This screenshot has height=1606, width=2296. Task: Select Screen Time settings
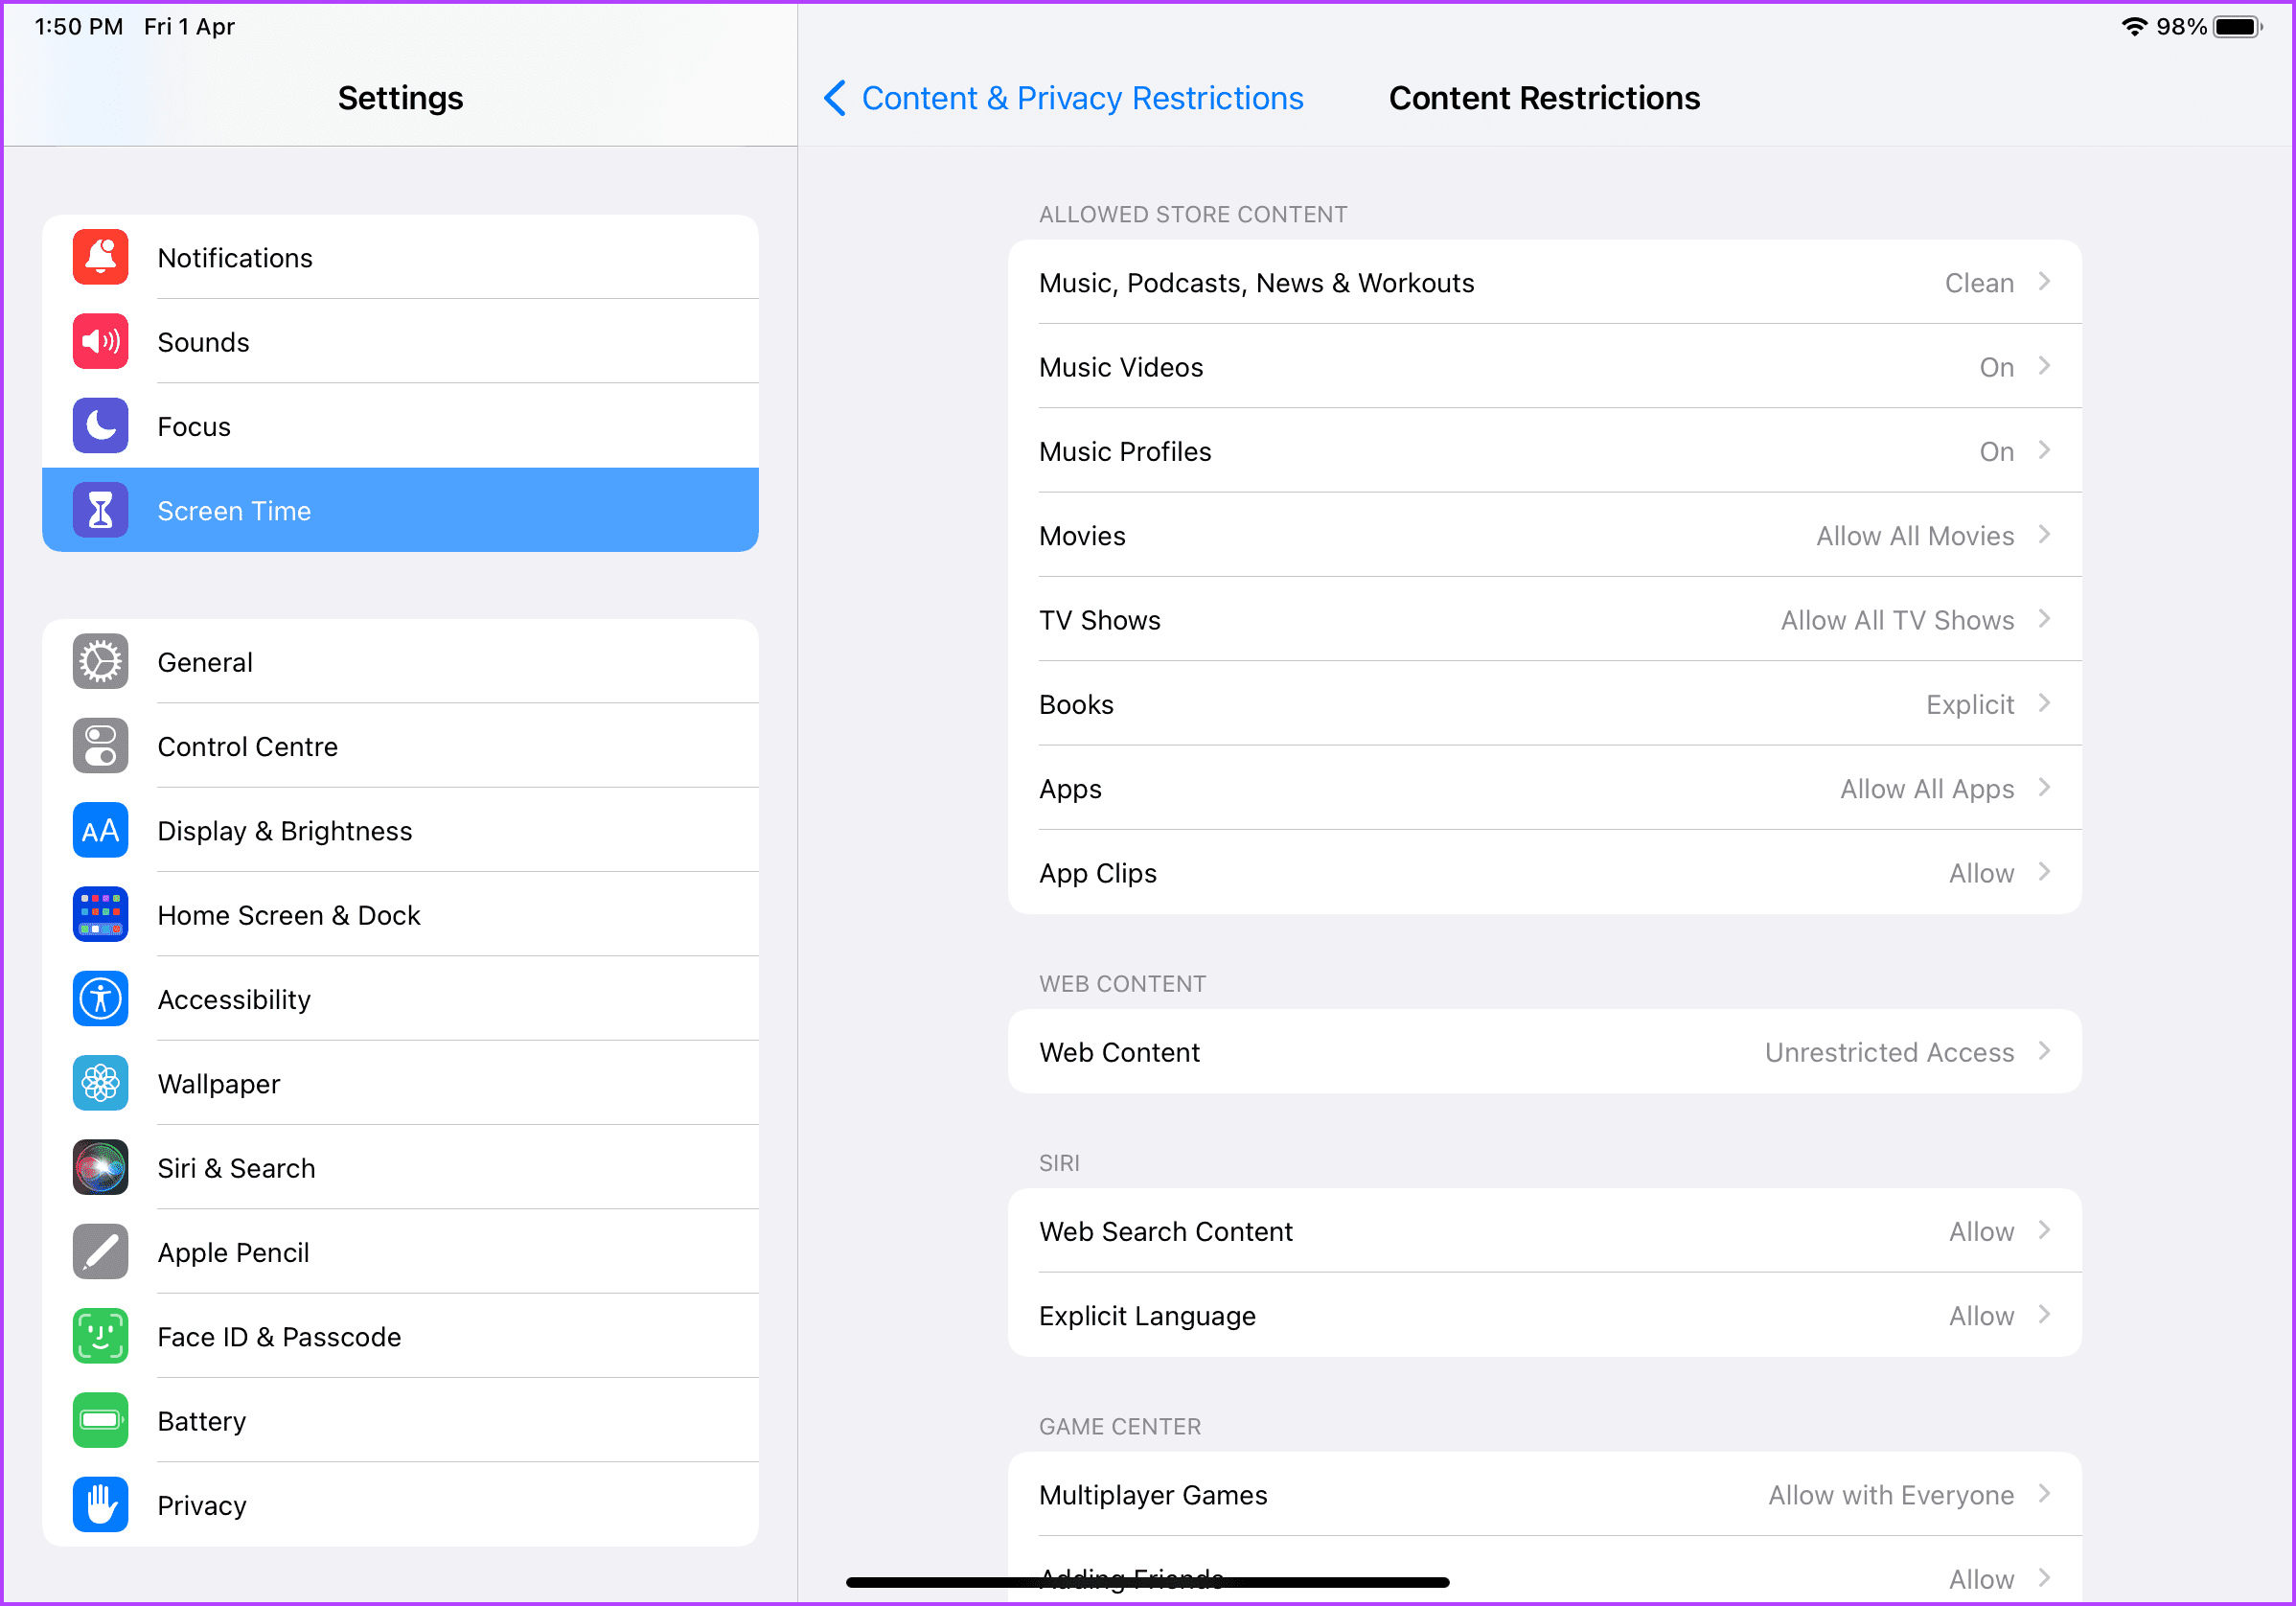tap(400, 511)
